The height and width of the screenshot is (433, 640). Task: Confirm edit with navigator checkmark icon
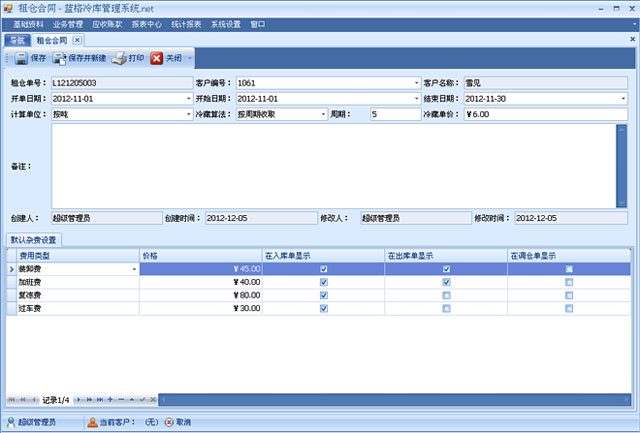pos(142,400)
